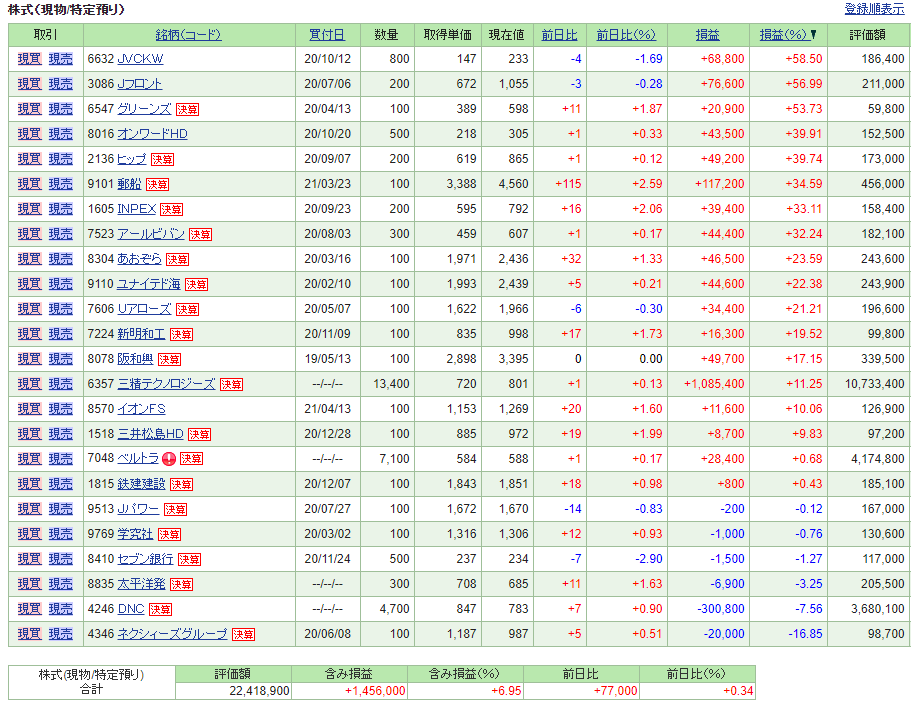
Task: Select total 含み損益 +1,456,000
Action: (375, 690)
